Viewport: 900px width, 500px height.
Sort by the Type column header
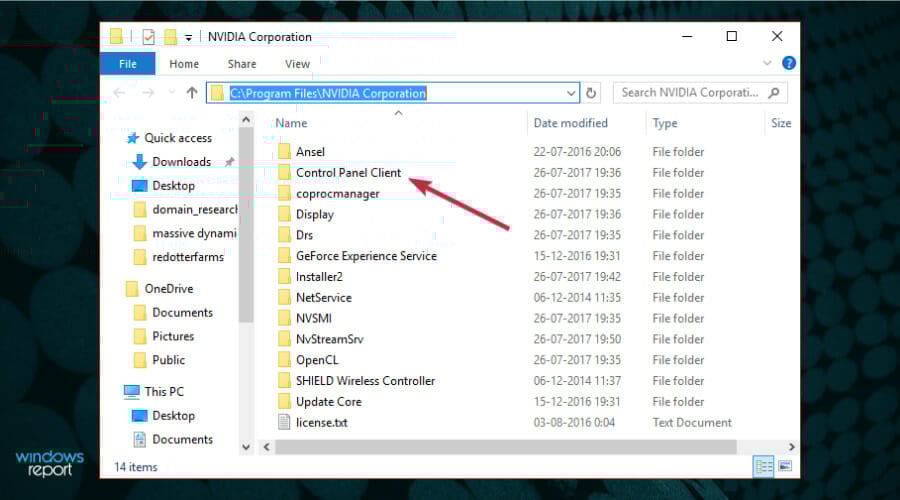click(665, 123)
